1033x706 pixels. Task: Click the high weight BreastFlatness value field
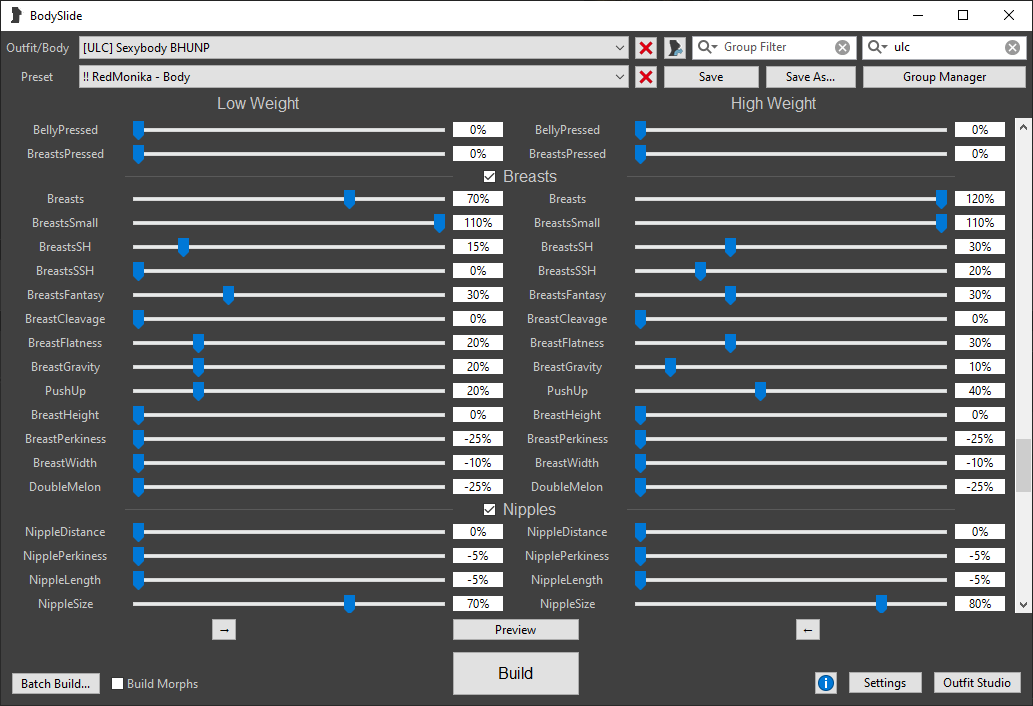pyautogui.click(x=980, y=342)
